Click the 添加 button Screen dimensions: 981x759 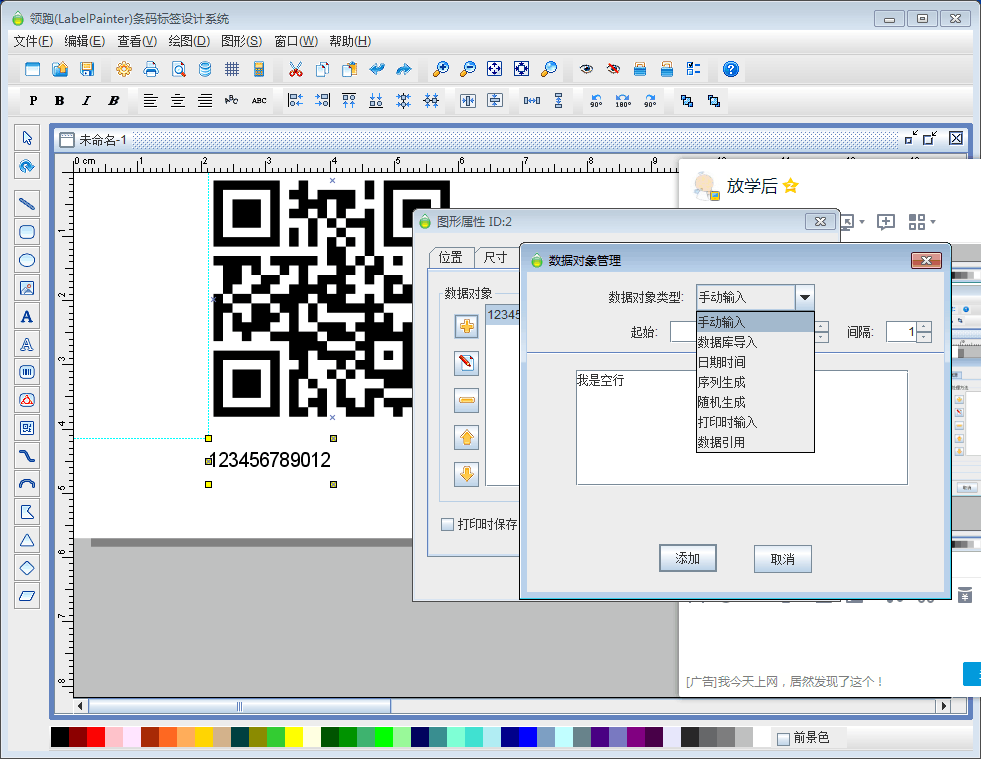click(688, 558)
